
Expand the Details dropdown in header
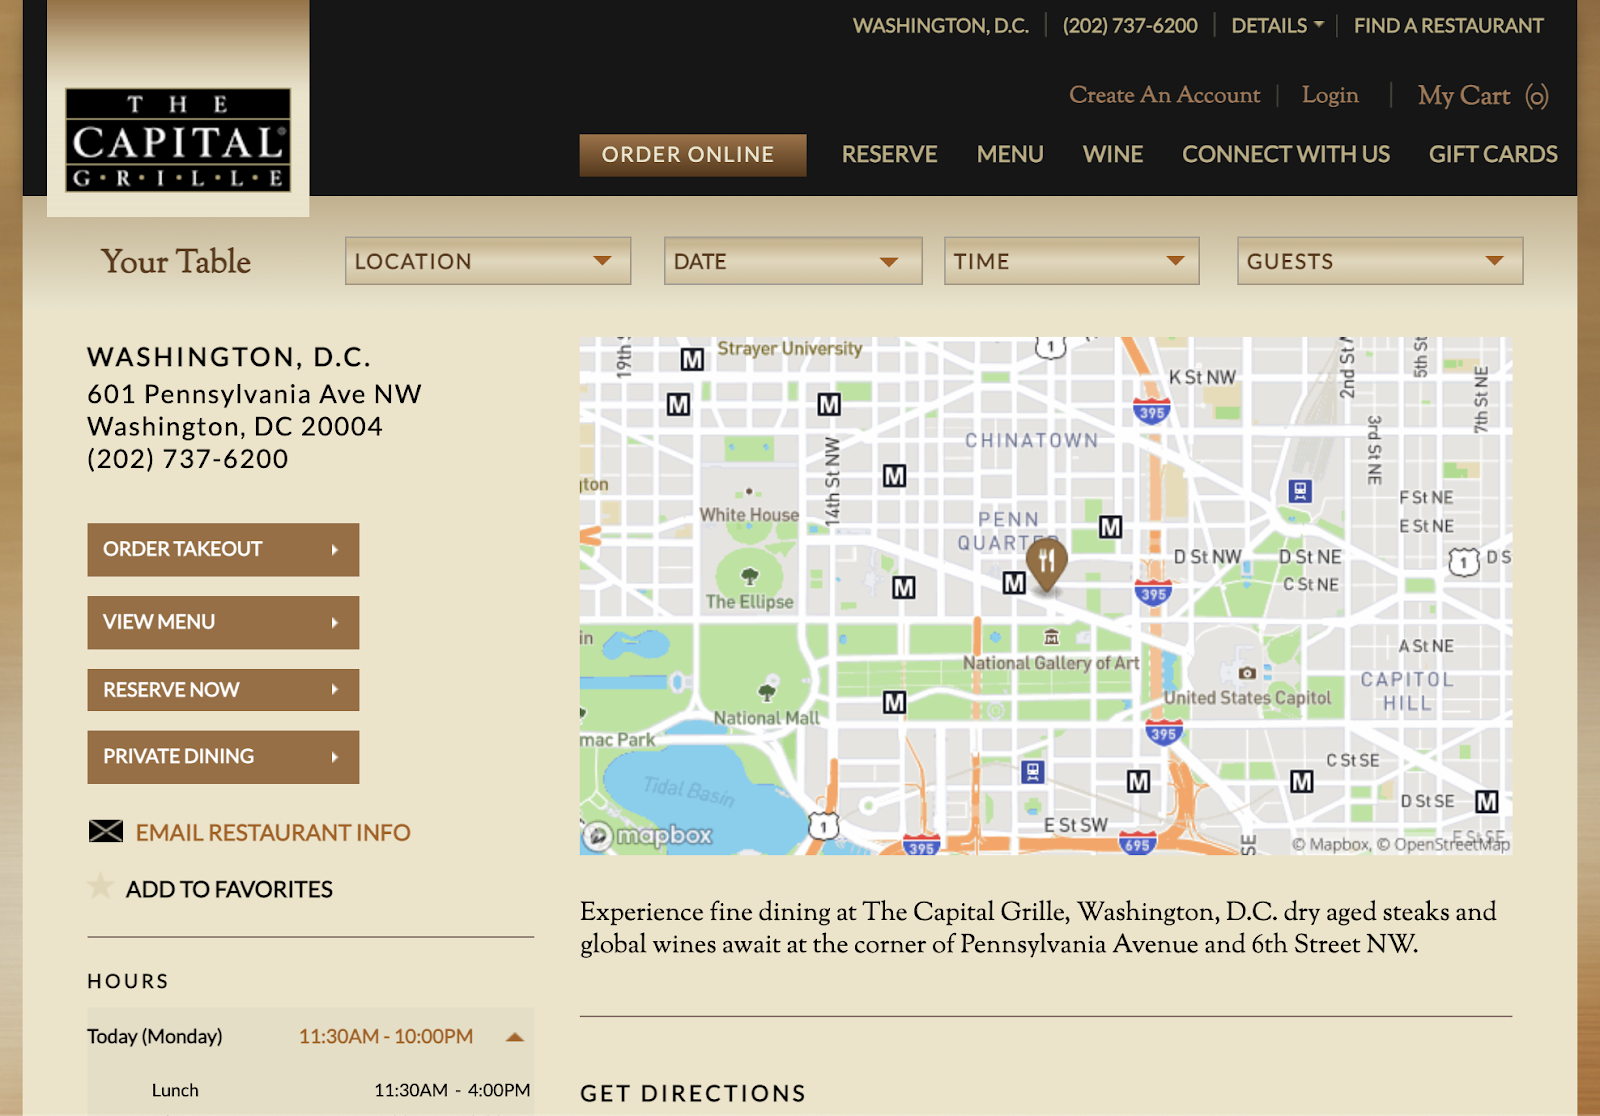coord(1277,26)
